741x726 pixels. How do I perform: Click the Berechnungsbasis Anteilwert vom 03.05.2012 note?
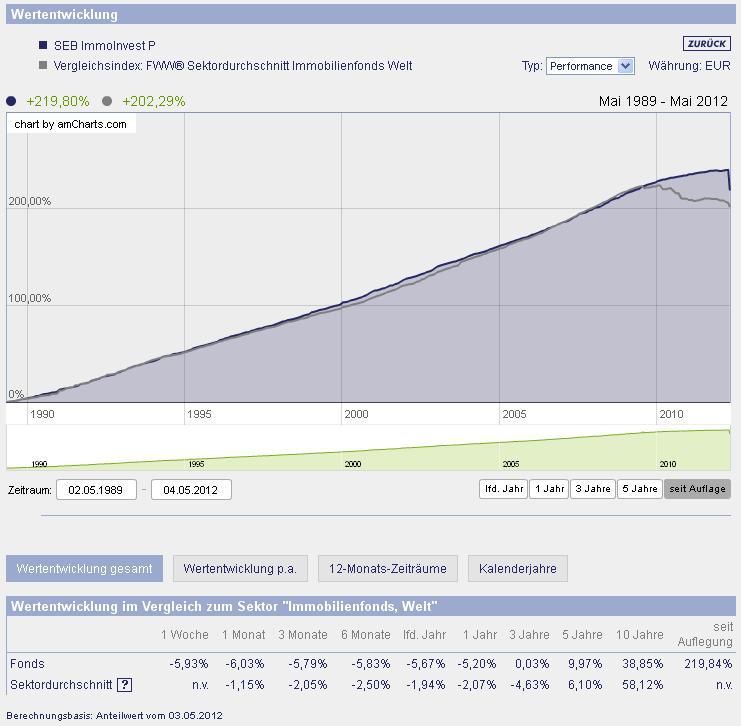(114, 716)
